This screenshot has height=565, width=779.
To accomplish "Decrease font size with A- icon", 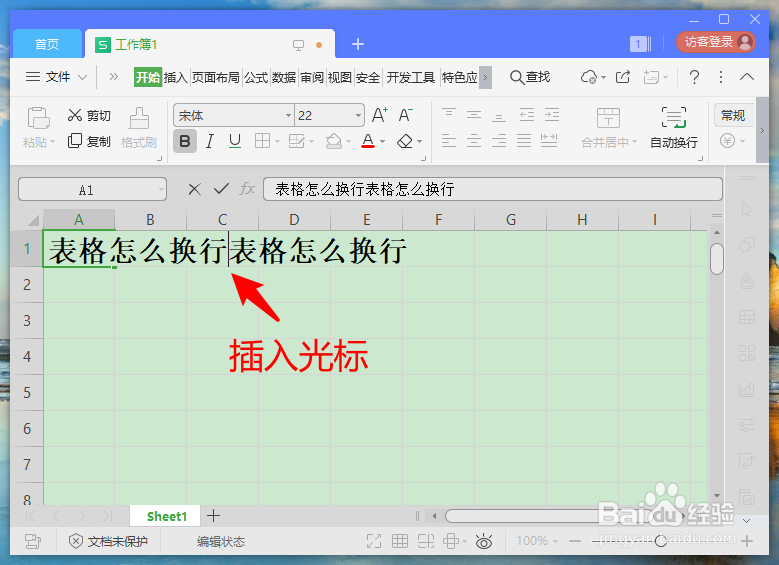I will pyautogui.click(x=405, y=115).
